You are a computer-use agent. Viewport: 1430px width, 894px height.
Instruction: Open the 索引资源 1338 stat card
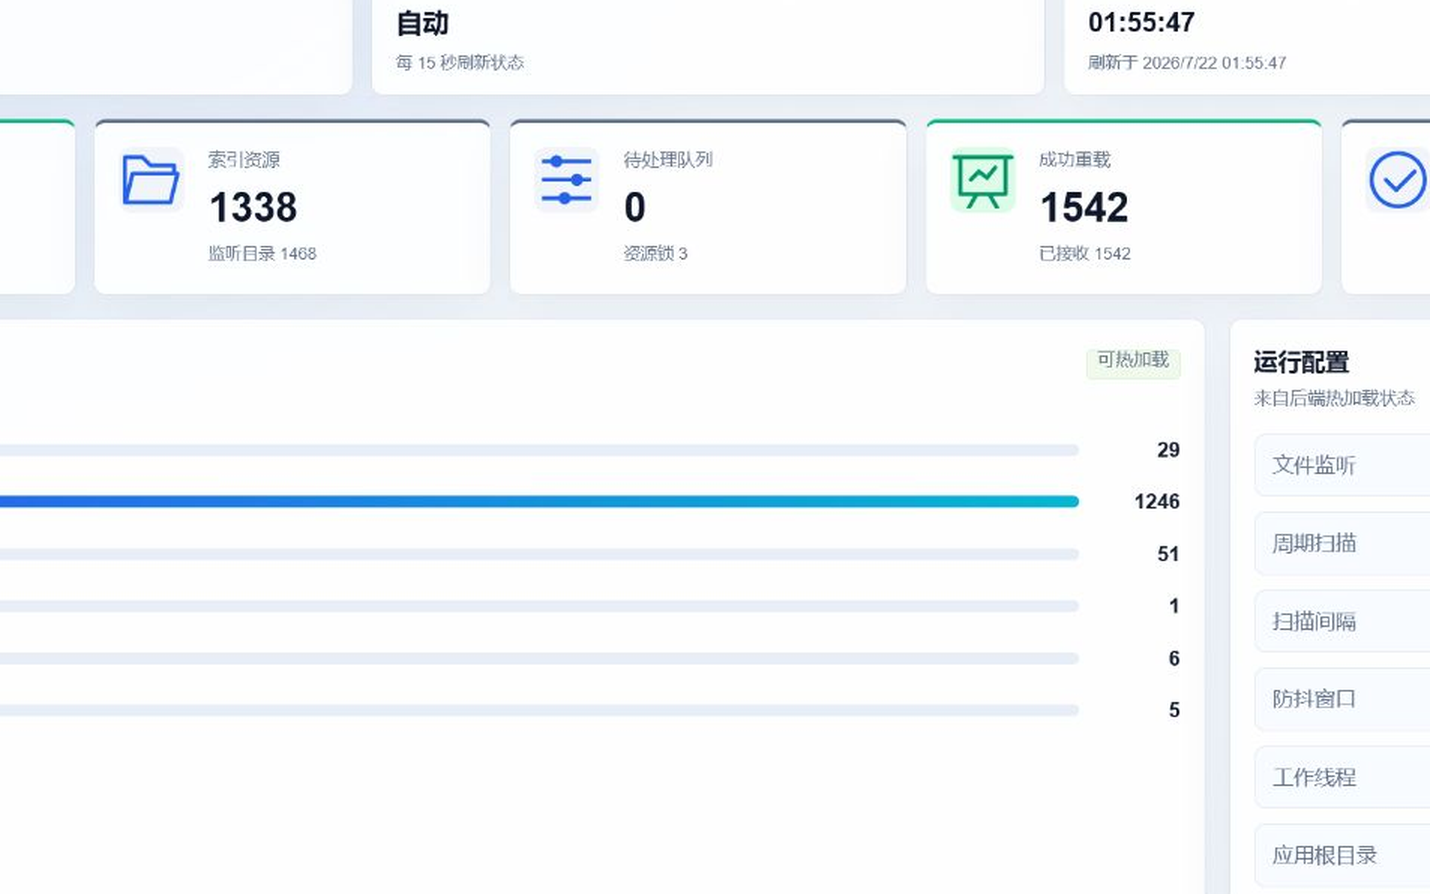(x=292, y=207)
